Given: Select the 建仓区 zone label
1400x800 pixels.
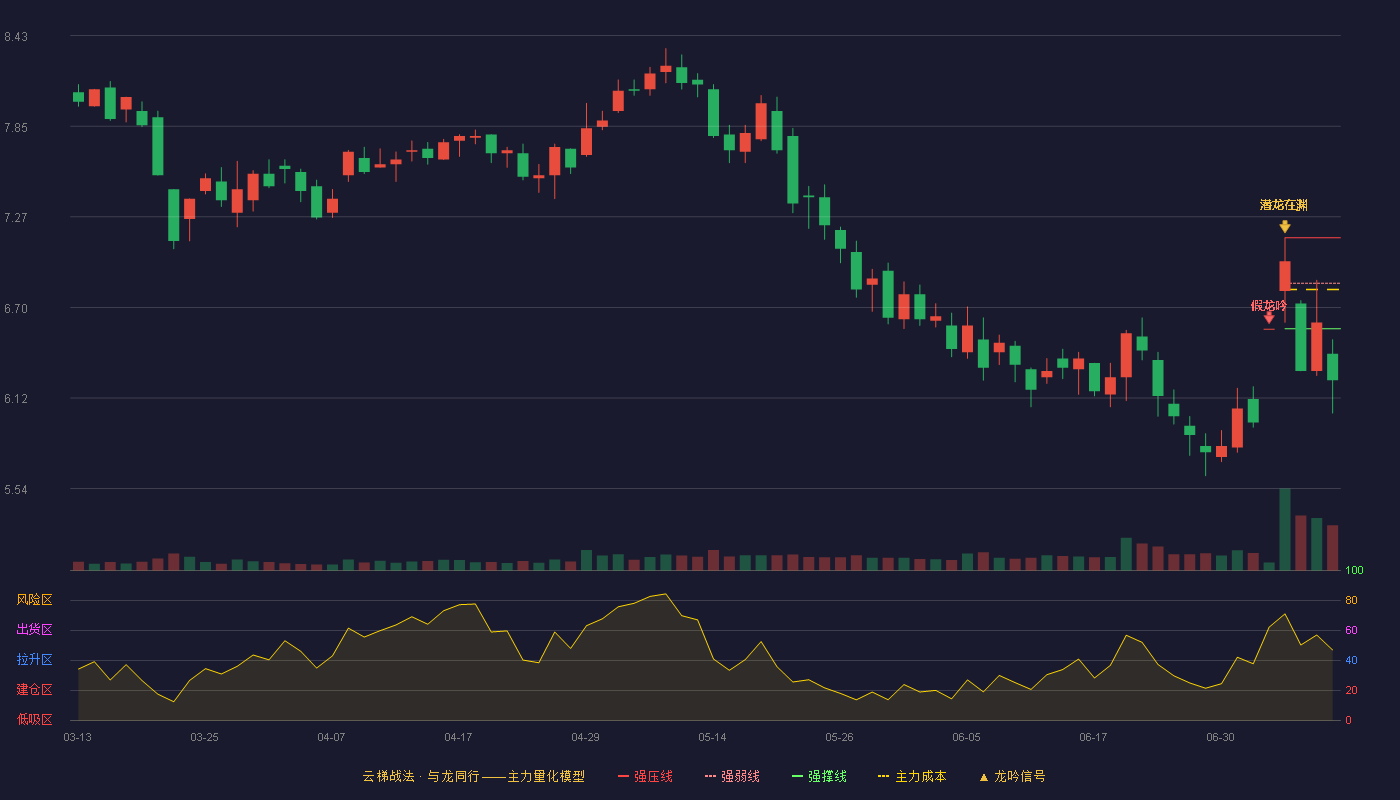Looking at the screenshot, I should point(35,690).
